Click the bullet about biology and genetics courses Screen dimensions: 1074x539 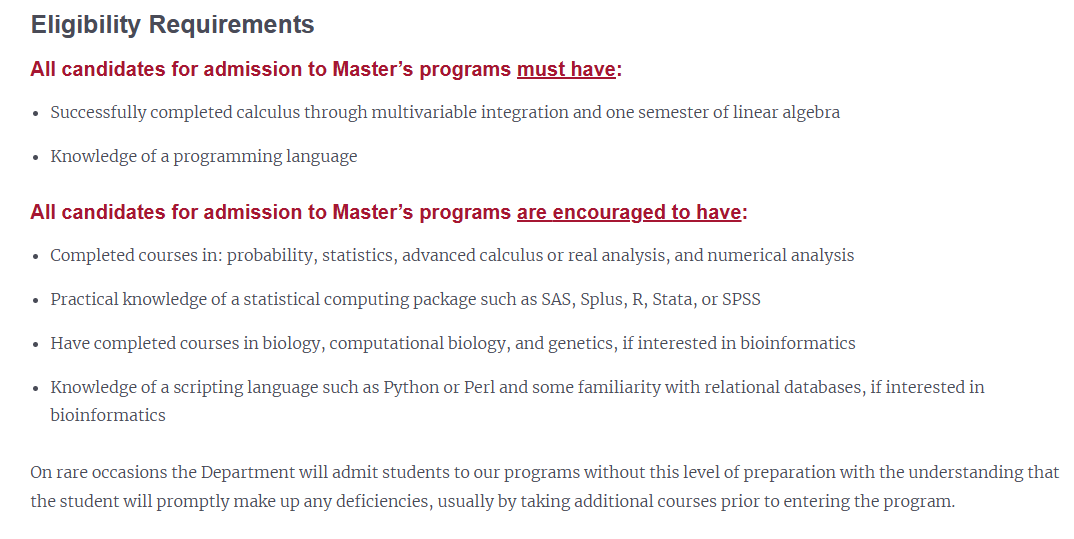point(453,343)
